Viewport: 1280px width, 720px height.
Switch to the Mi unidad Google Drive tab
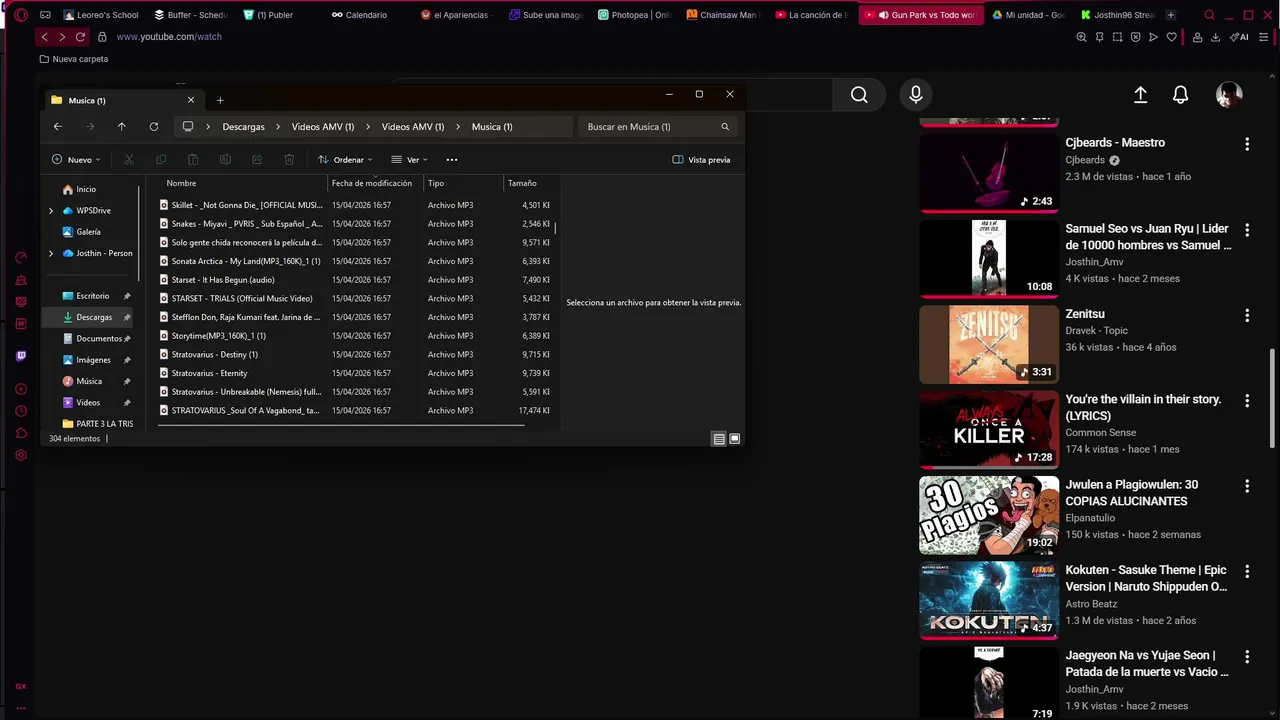[x=1028, y=15]
